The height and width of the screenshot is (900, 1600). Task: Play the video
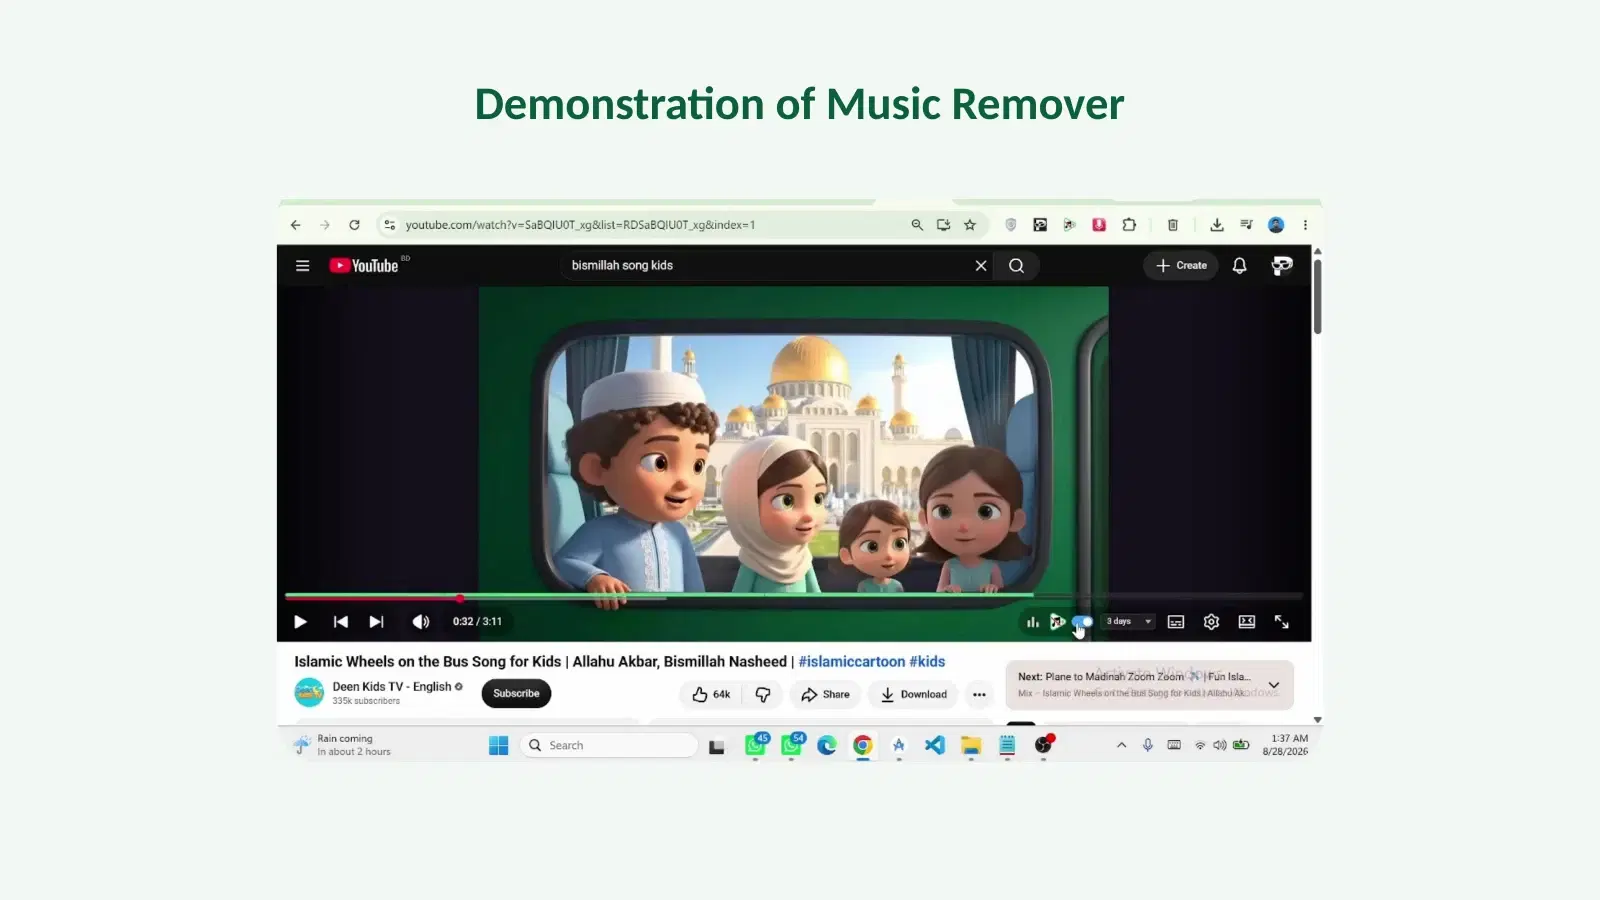coord(300,622)
